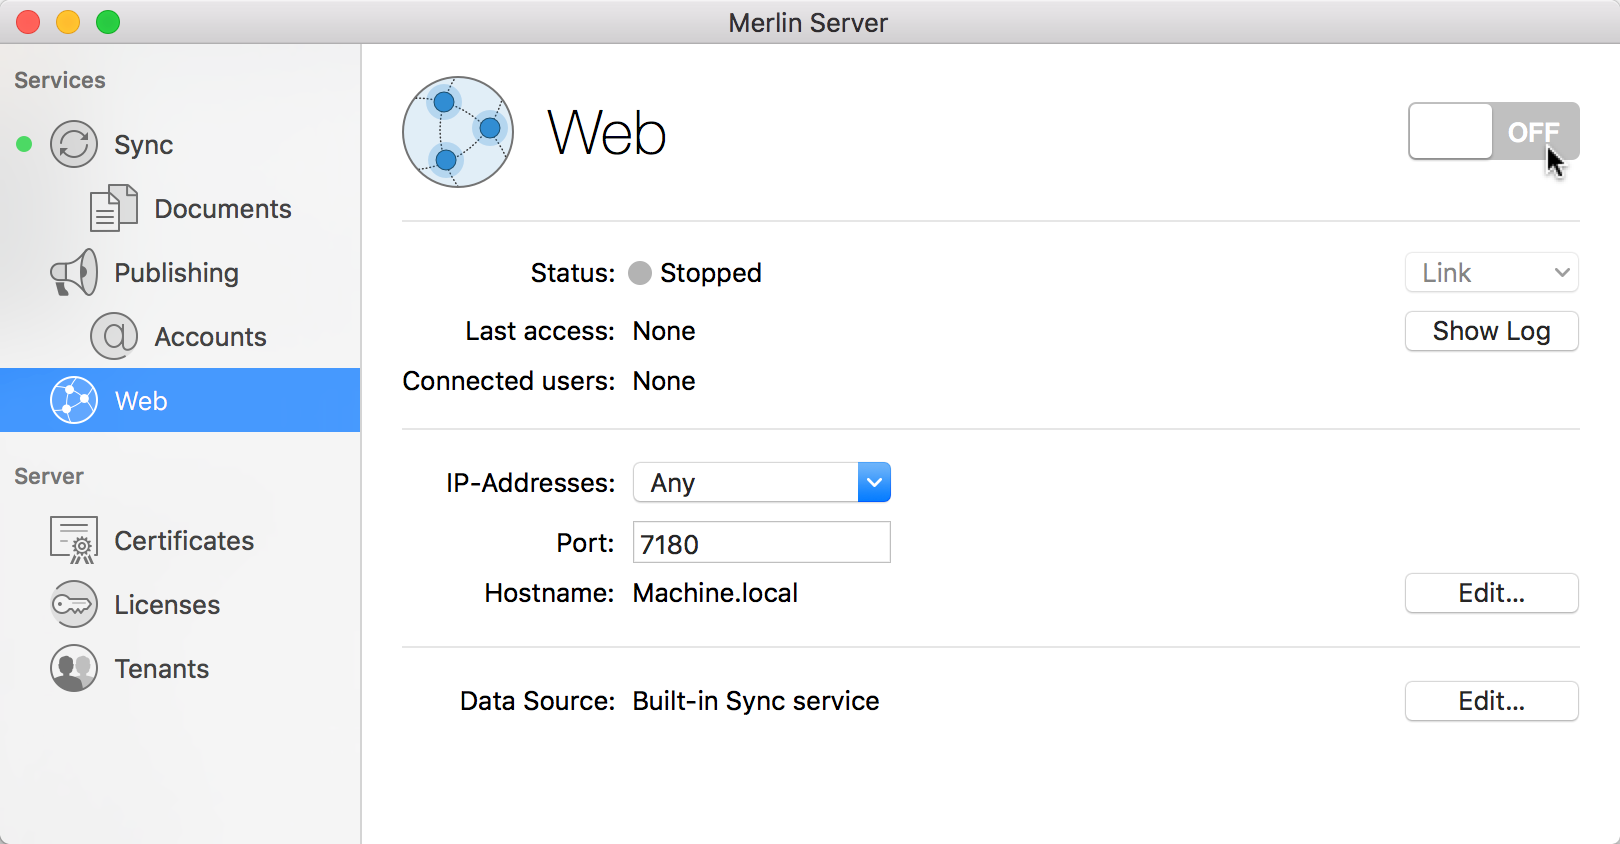The height and width of the screenshot is (844, 1620).
Task: Click into the Port field showing 7180
Action: [x=762, y=542]
